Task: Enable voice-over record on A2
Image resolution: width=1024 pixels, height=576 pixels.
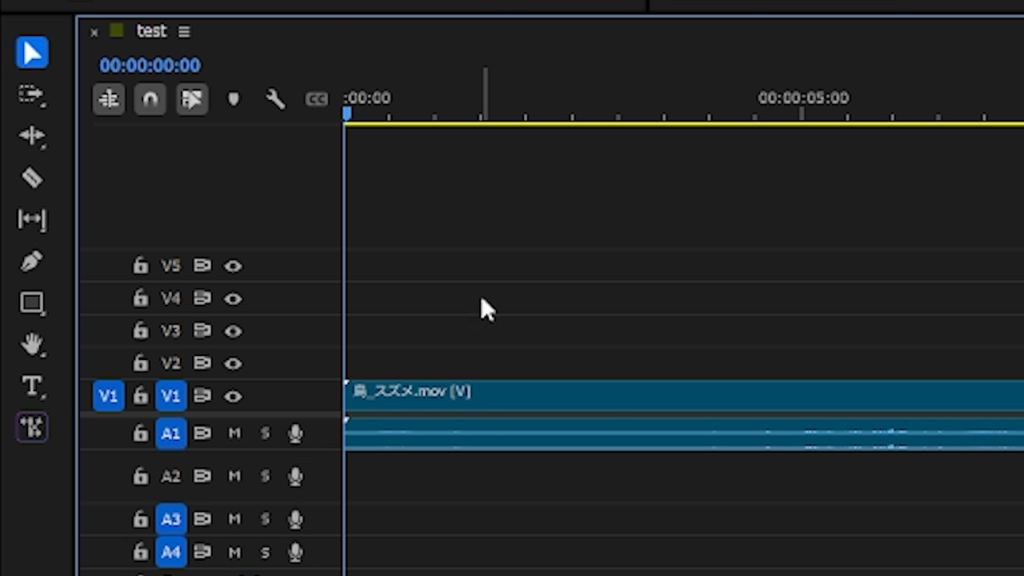Action: 296,477
